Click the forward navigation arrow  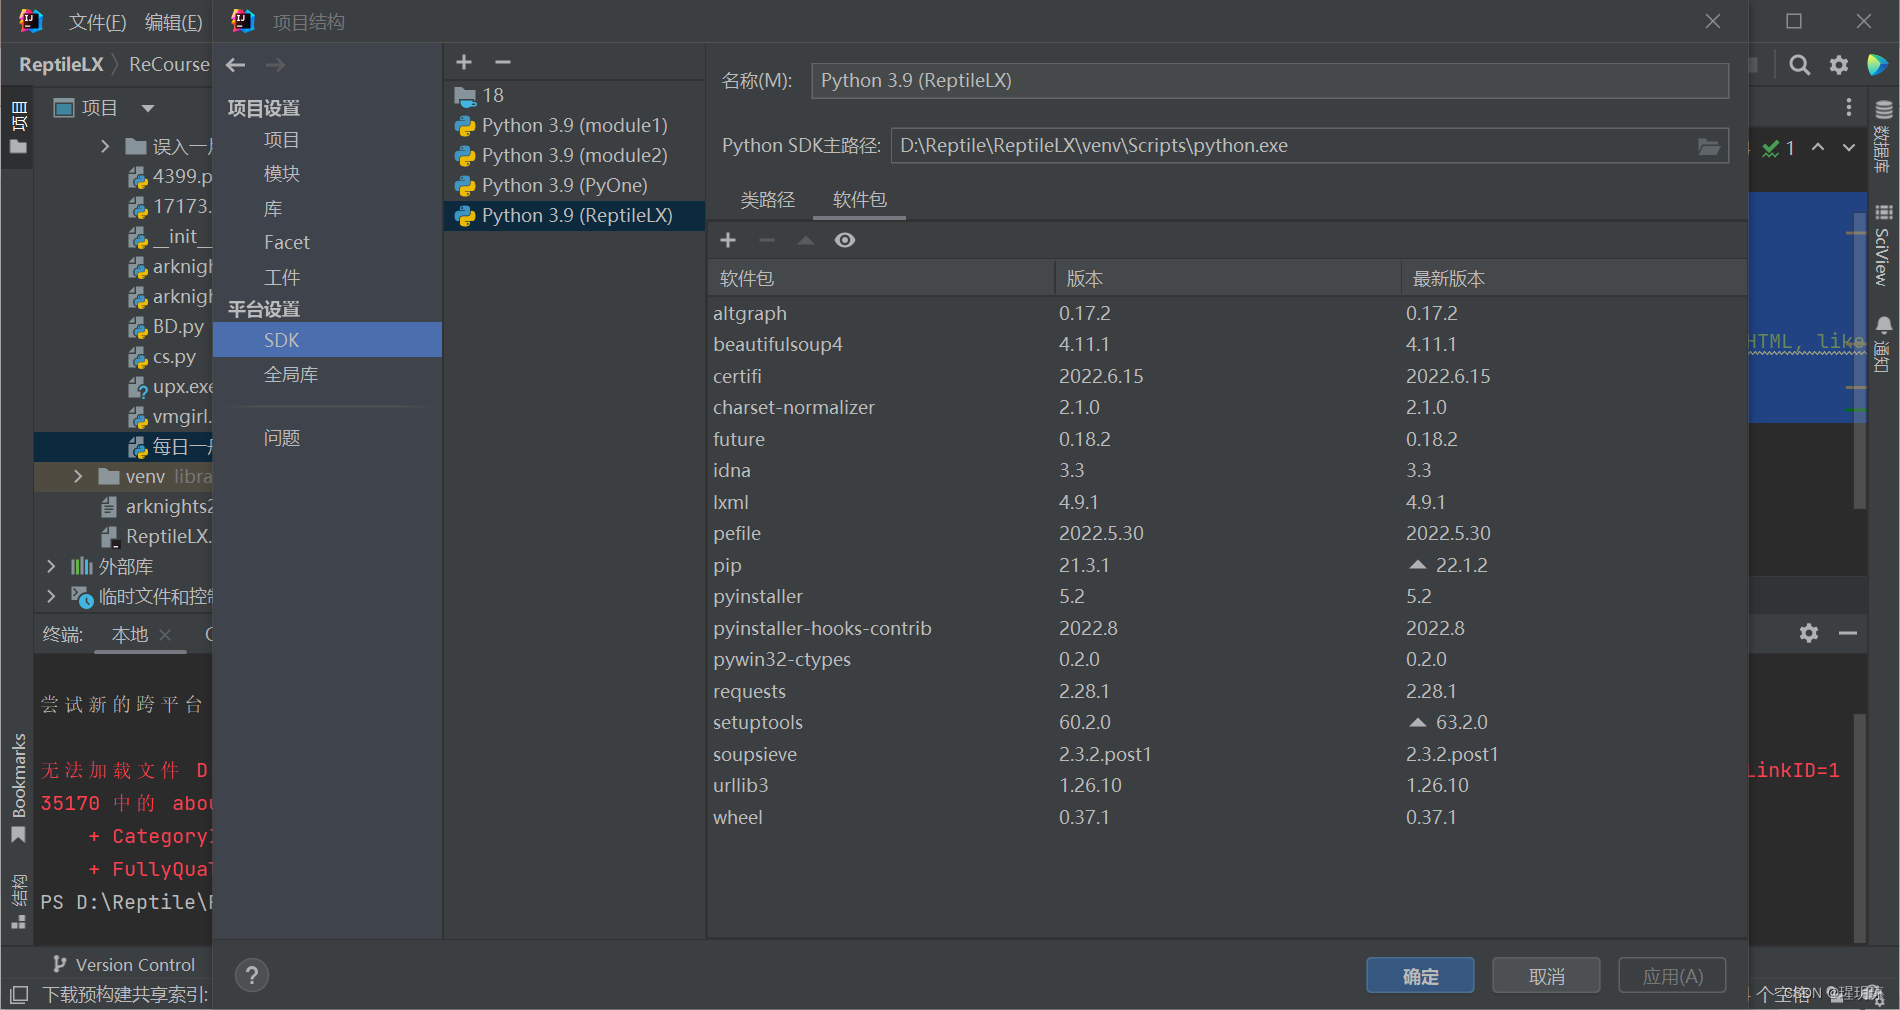[275, 65]
